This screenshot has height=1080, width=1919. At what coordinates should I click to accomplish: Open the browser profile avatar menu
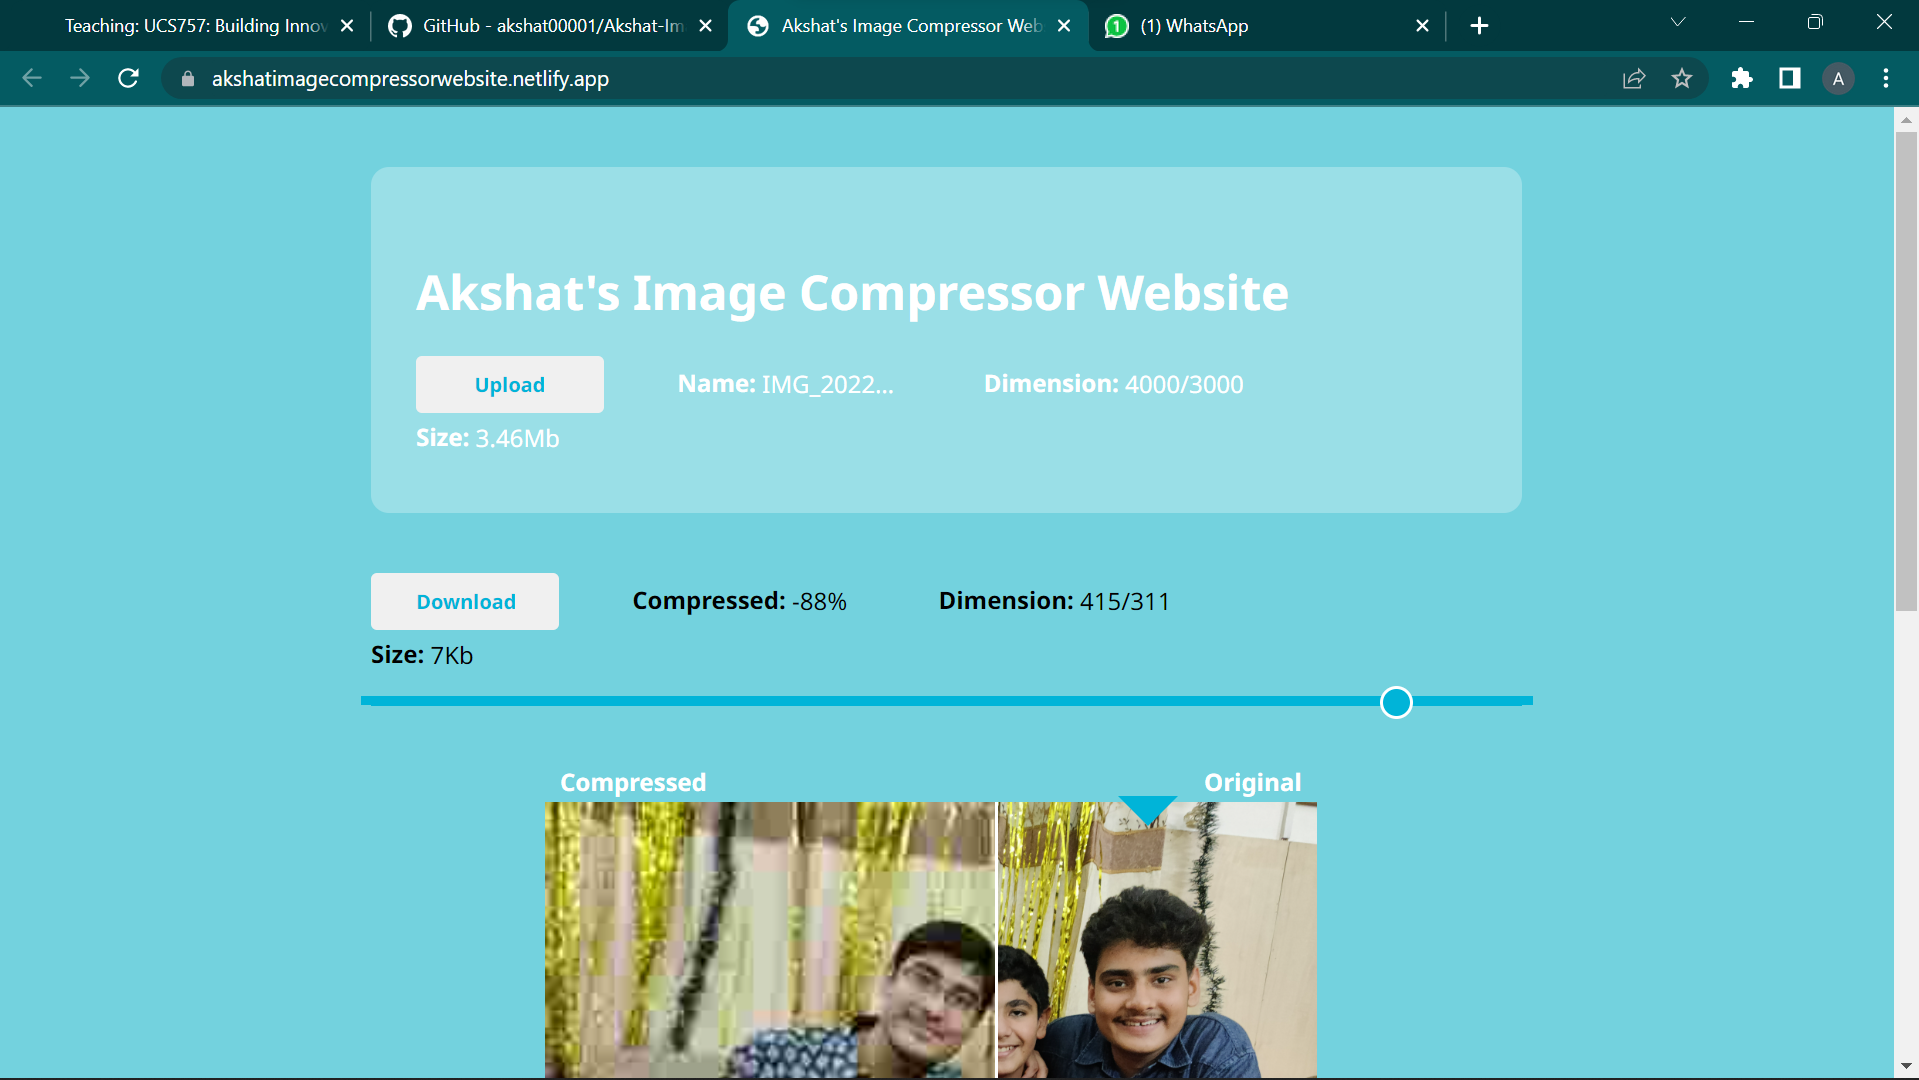(1838, 78)
